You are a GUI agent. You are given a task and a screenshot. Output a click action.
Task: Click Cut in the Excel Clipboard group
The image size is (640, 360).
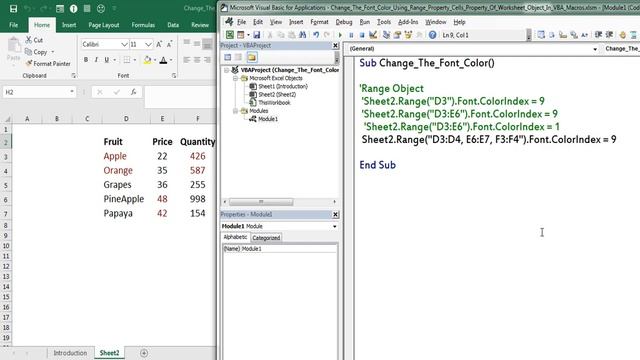(x=34, y=40)
